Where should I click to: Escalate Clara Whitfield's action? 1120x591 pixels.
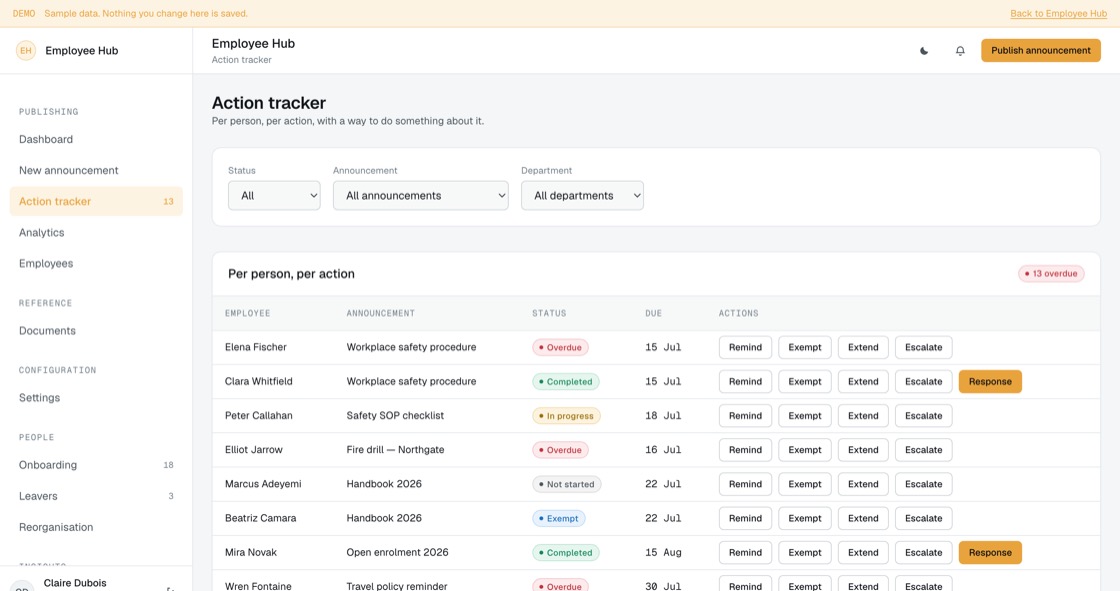(924, 382)
